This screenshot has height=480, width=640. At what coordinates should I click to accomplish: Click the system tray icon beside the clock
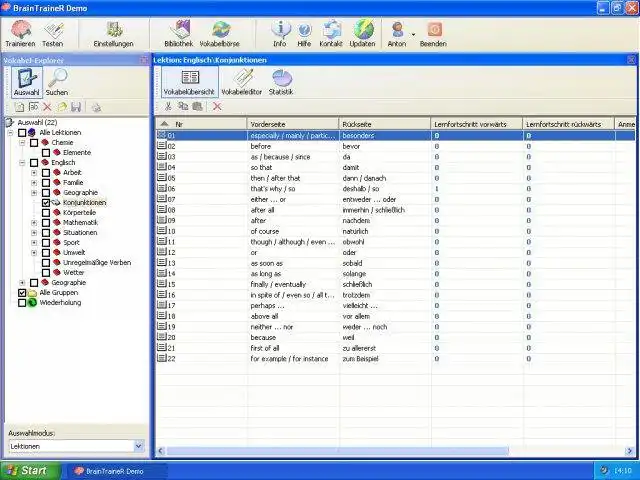(x=605, y=471)
